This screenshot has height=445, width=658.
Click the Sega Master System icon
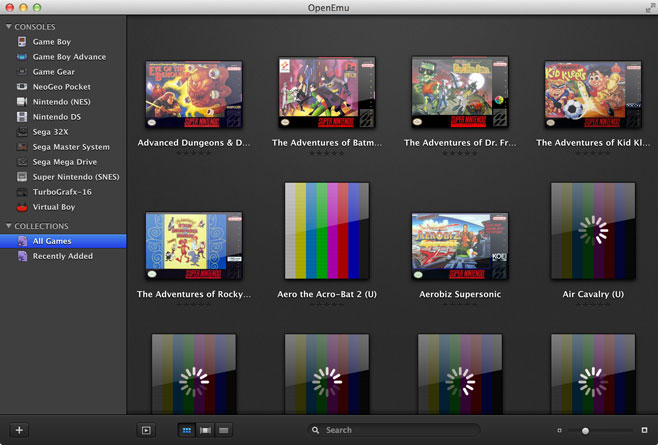coord(22,147)
